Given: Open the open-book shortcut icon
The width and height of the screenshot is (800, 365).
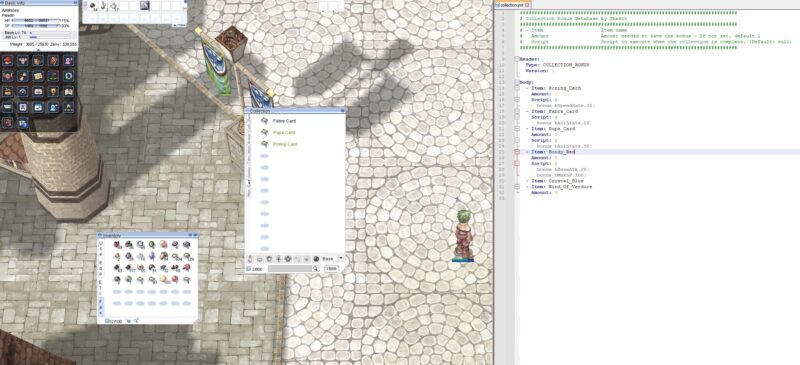Looking at the screenshot, I should pyautogui.click(x=68, y=91).
